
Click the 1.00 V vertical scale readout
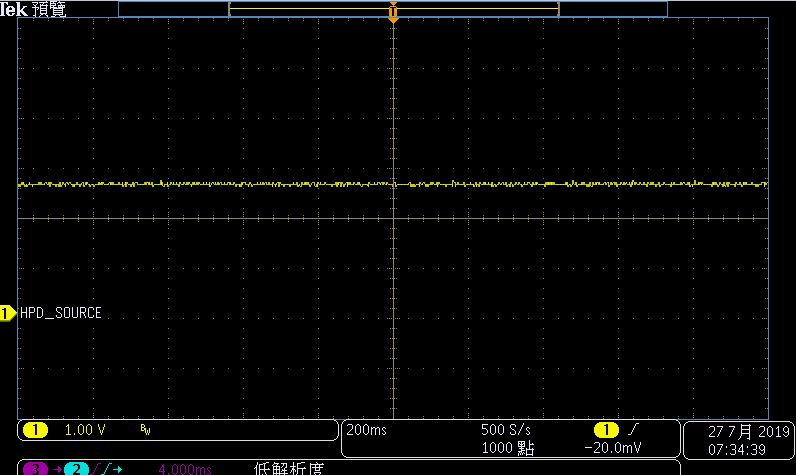pyautogui.click(x=85, y=430)
